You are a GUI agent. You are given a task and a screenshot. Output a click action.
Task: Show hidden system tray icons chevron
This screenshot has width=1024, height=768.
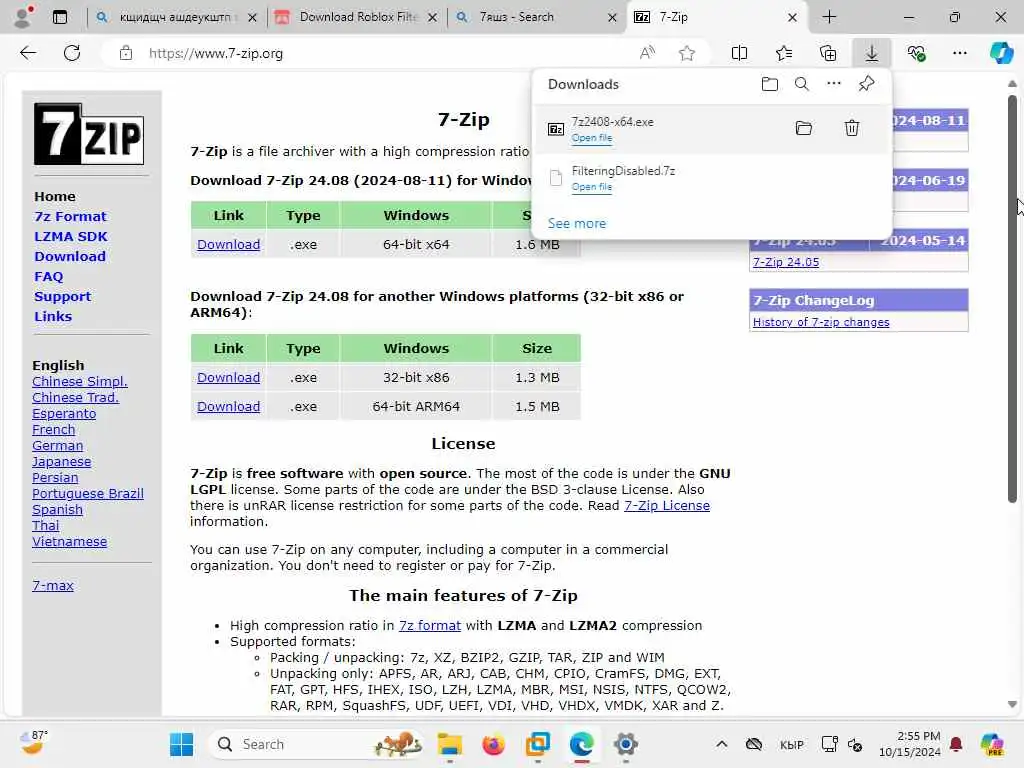(x=722, y=744)
